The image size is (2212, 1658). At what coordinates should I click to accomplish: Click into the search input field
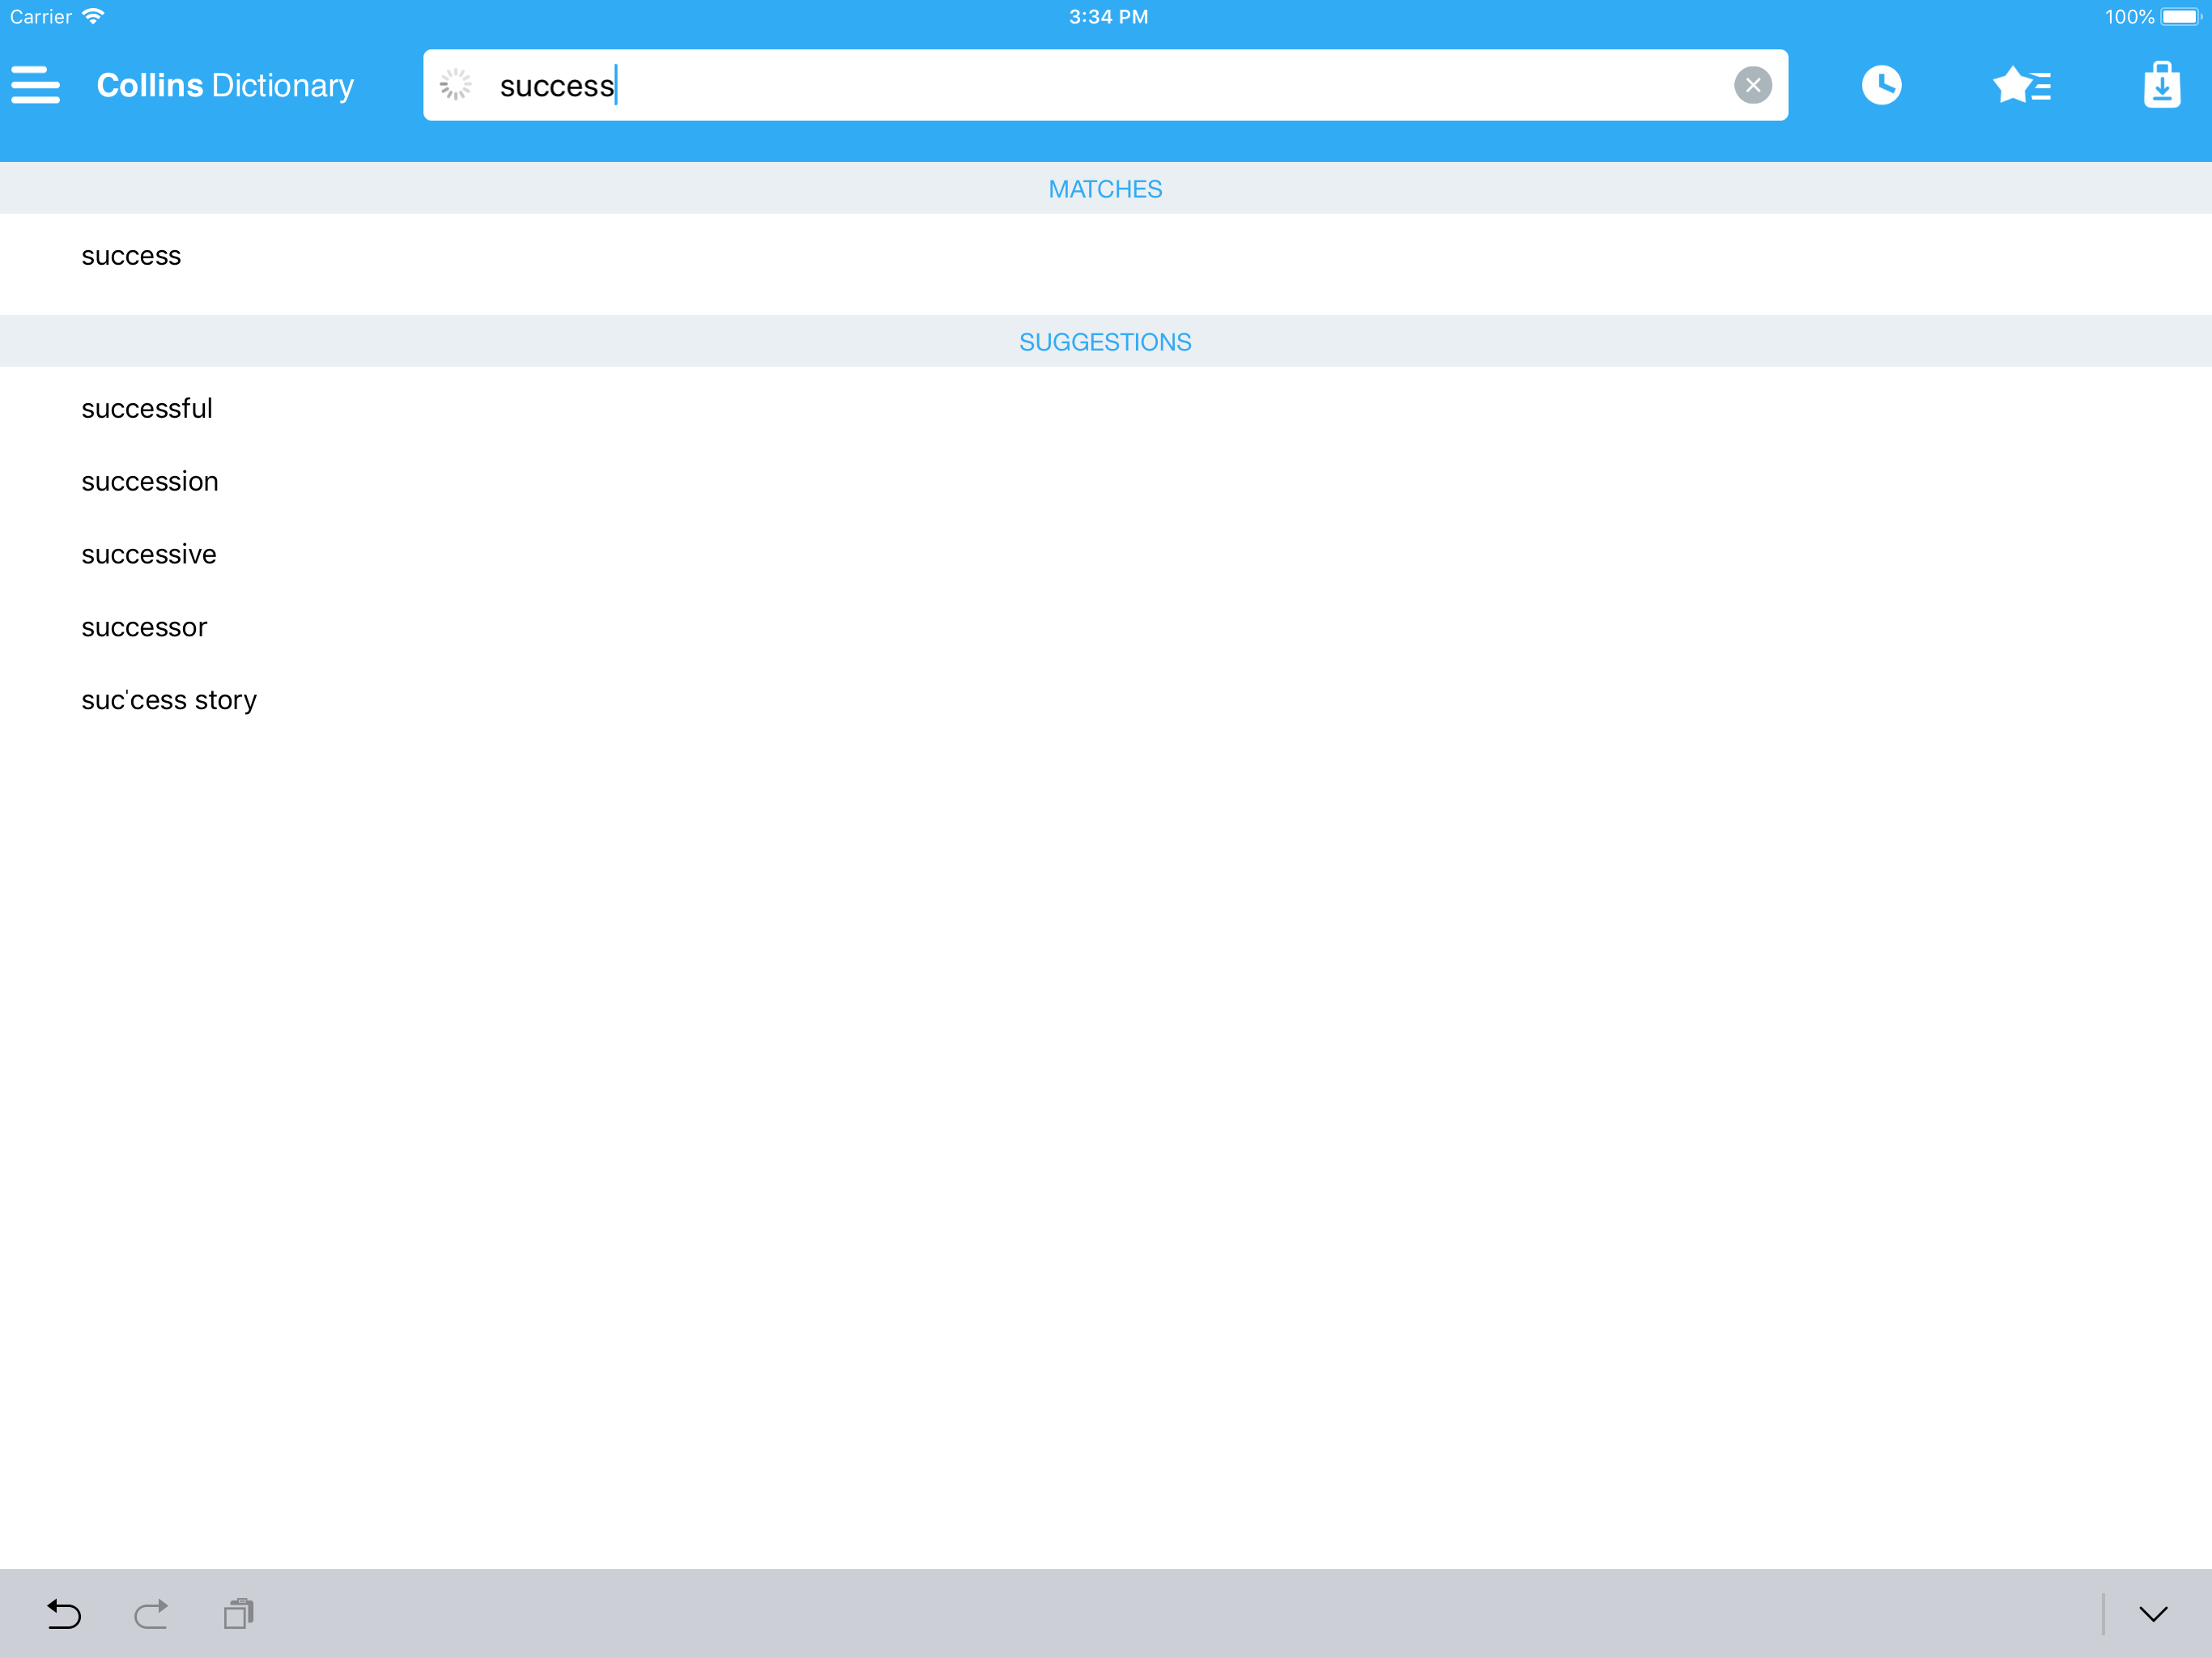1100,85
